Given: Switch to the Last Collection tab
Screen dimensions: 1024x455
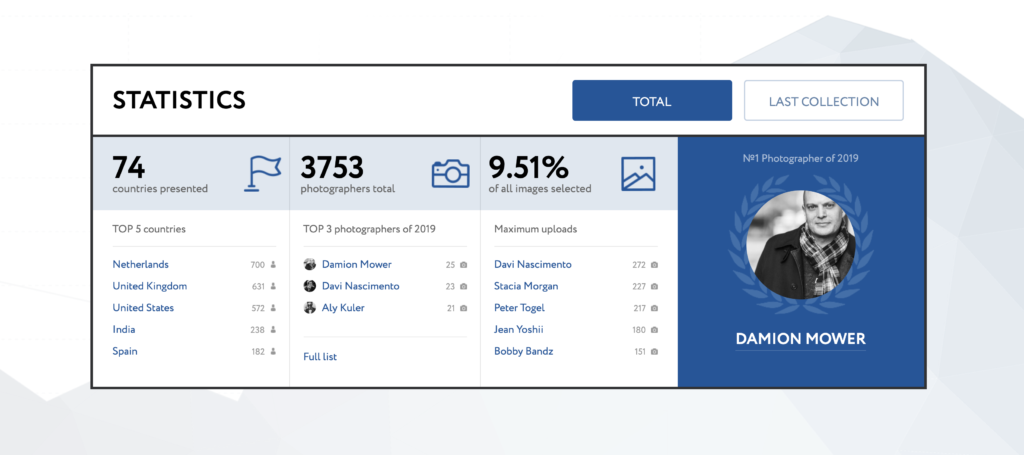Looking at the screenshot, I should click(x=823, y=101).
